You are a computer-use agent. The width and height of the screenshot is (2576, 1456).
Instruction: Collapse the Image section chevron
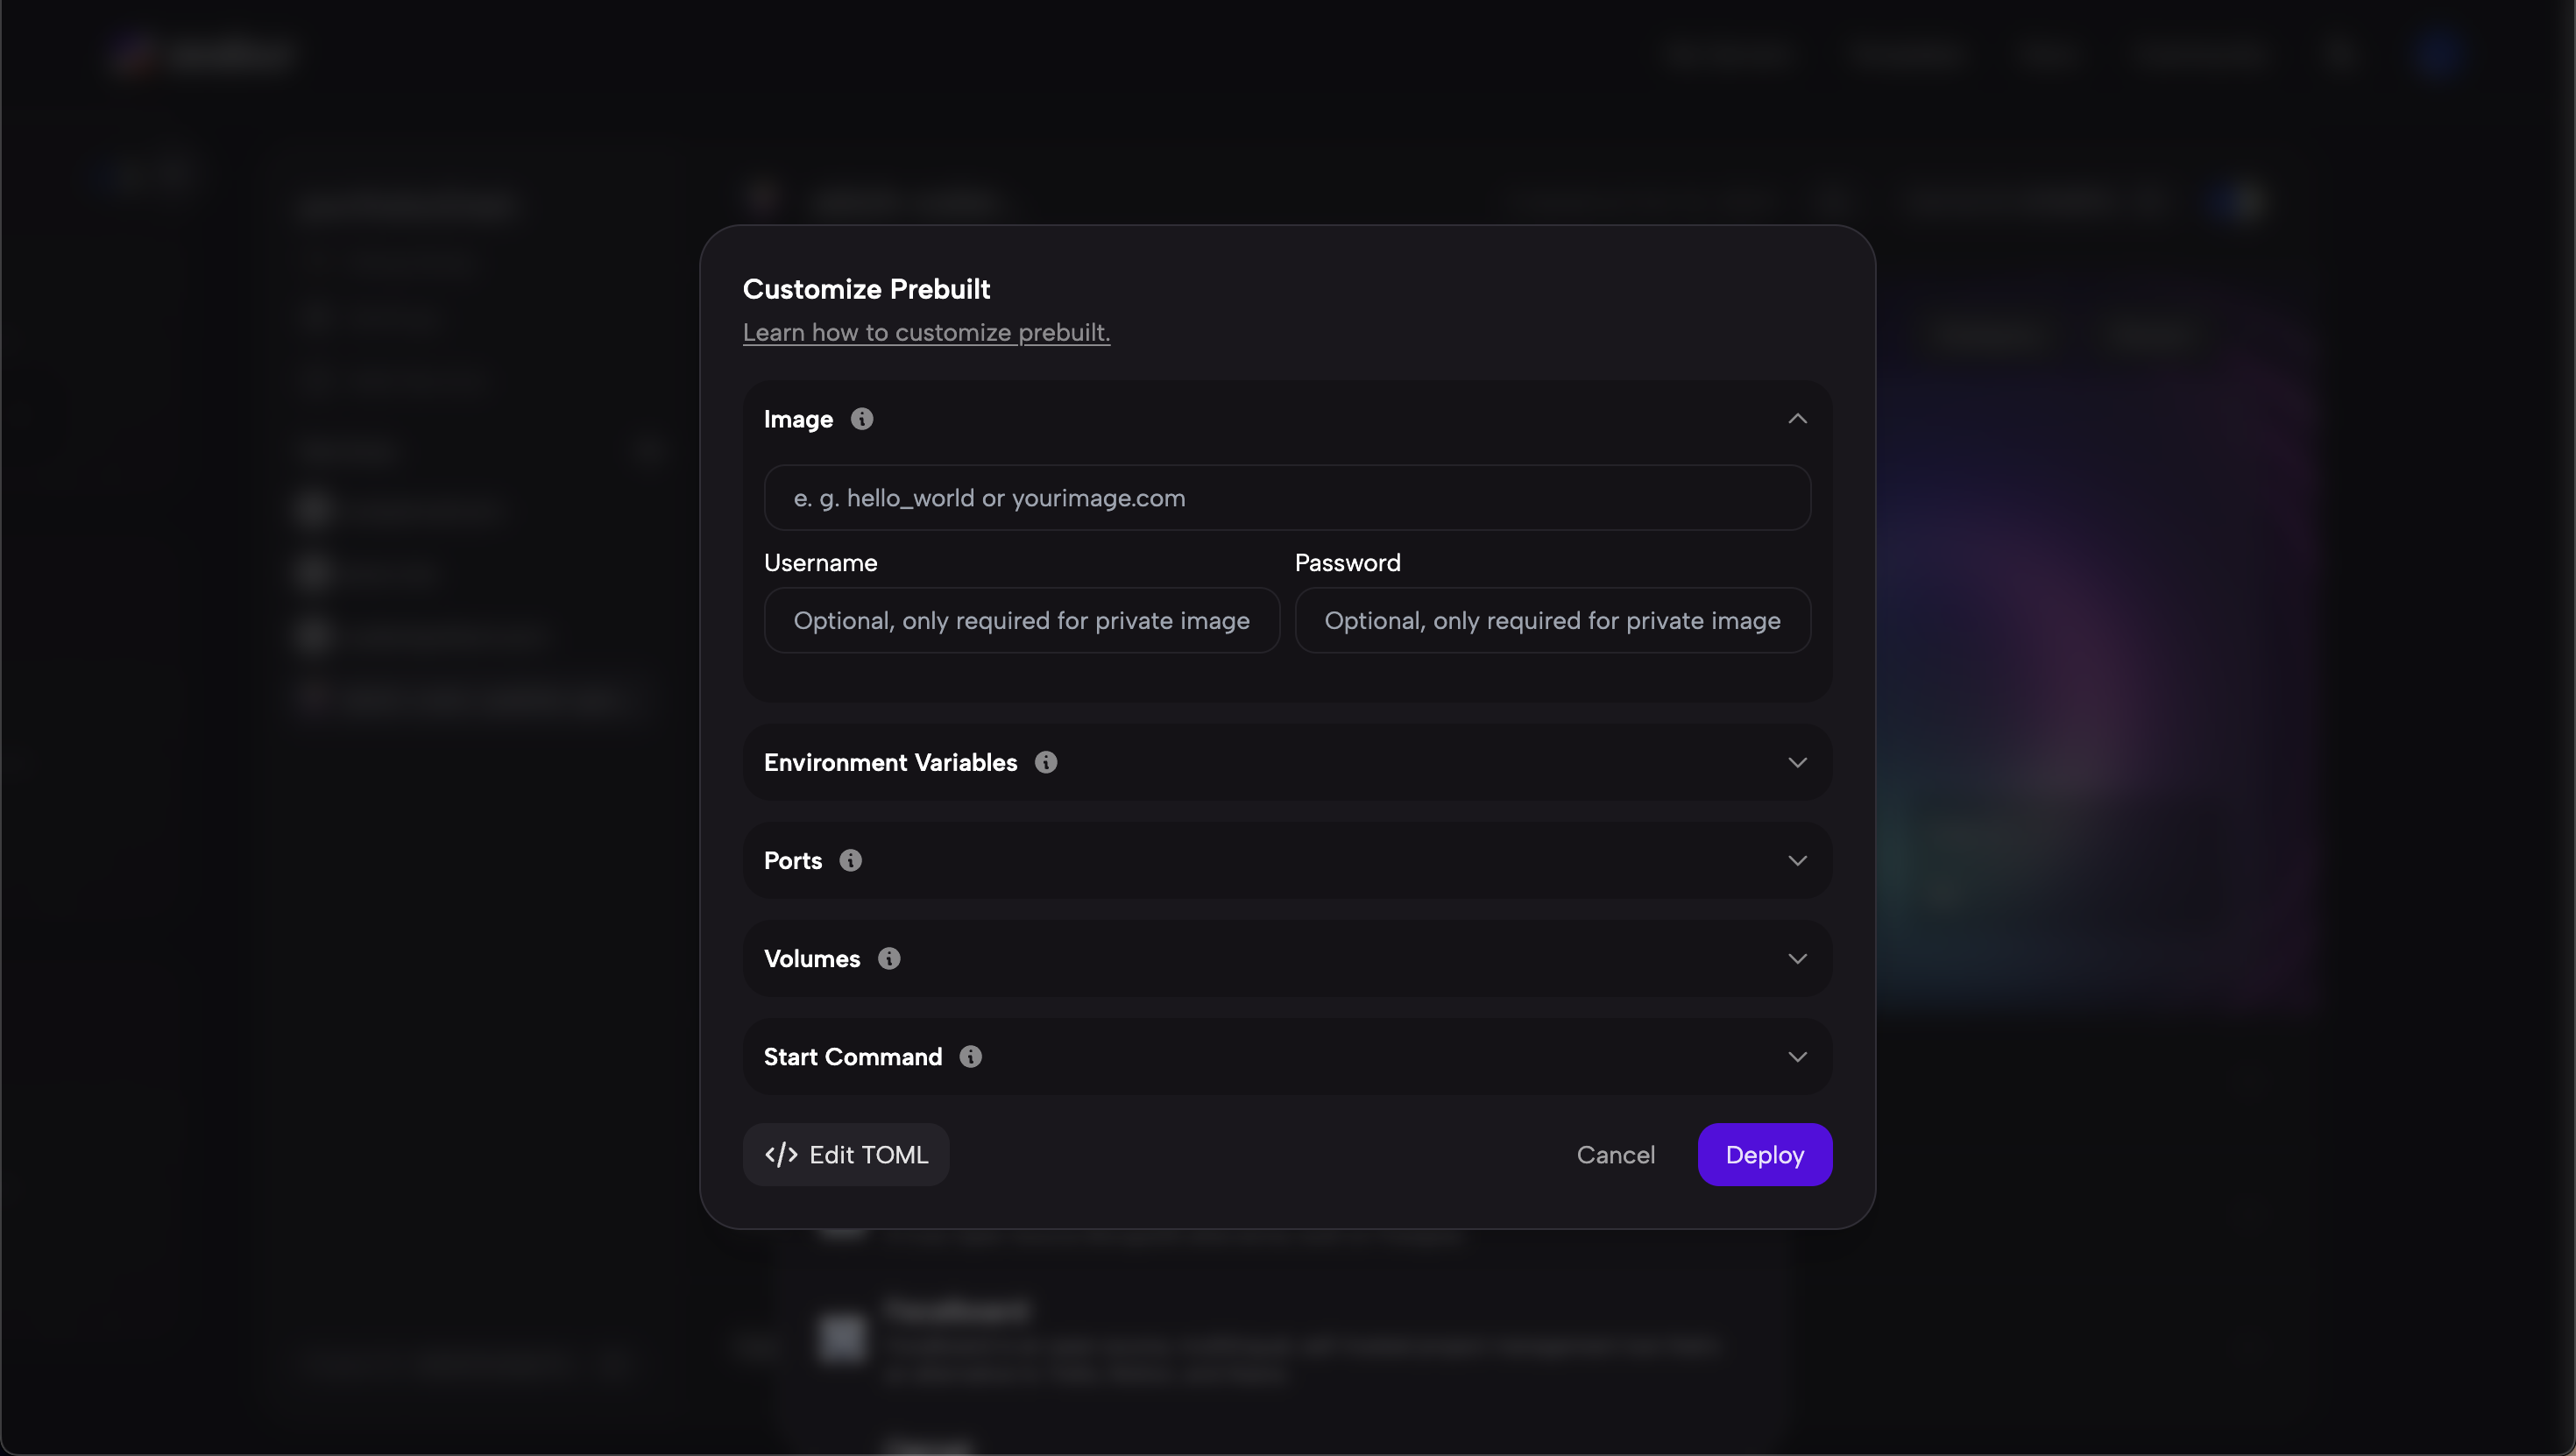pyautogui.click(x=1797, y=419)
